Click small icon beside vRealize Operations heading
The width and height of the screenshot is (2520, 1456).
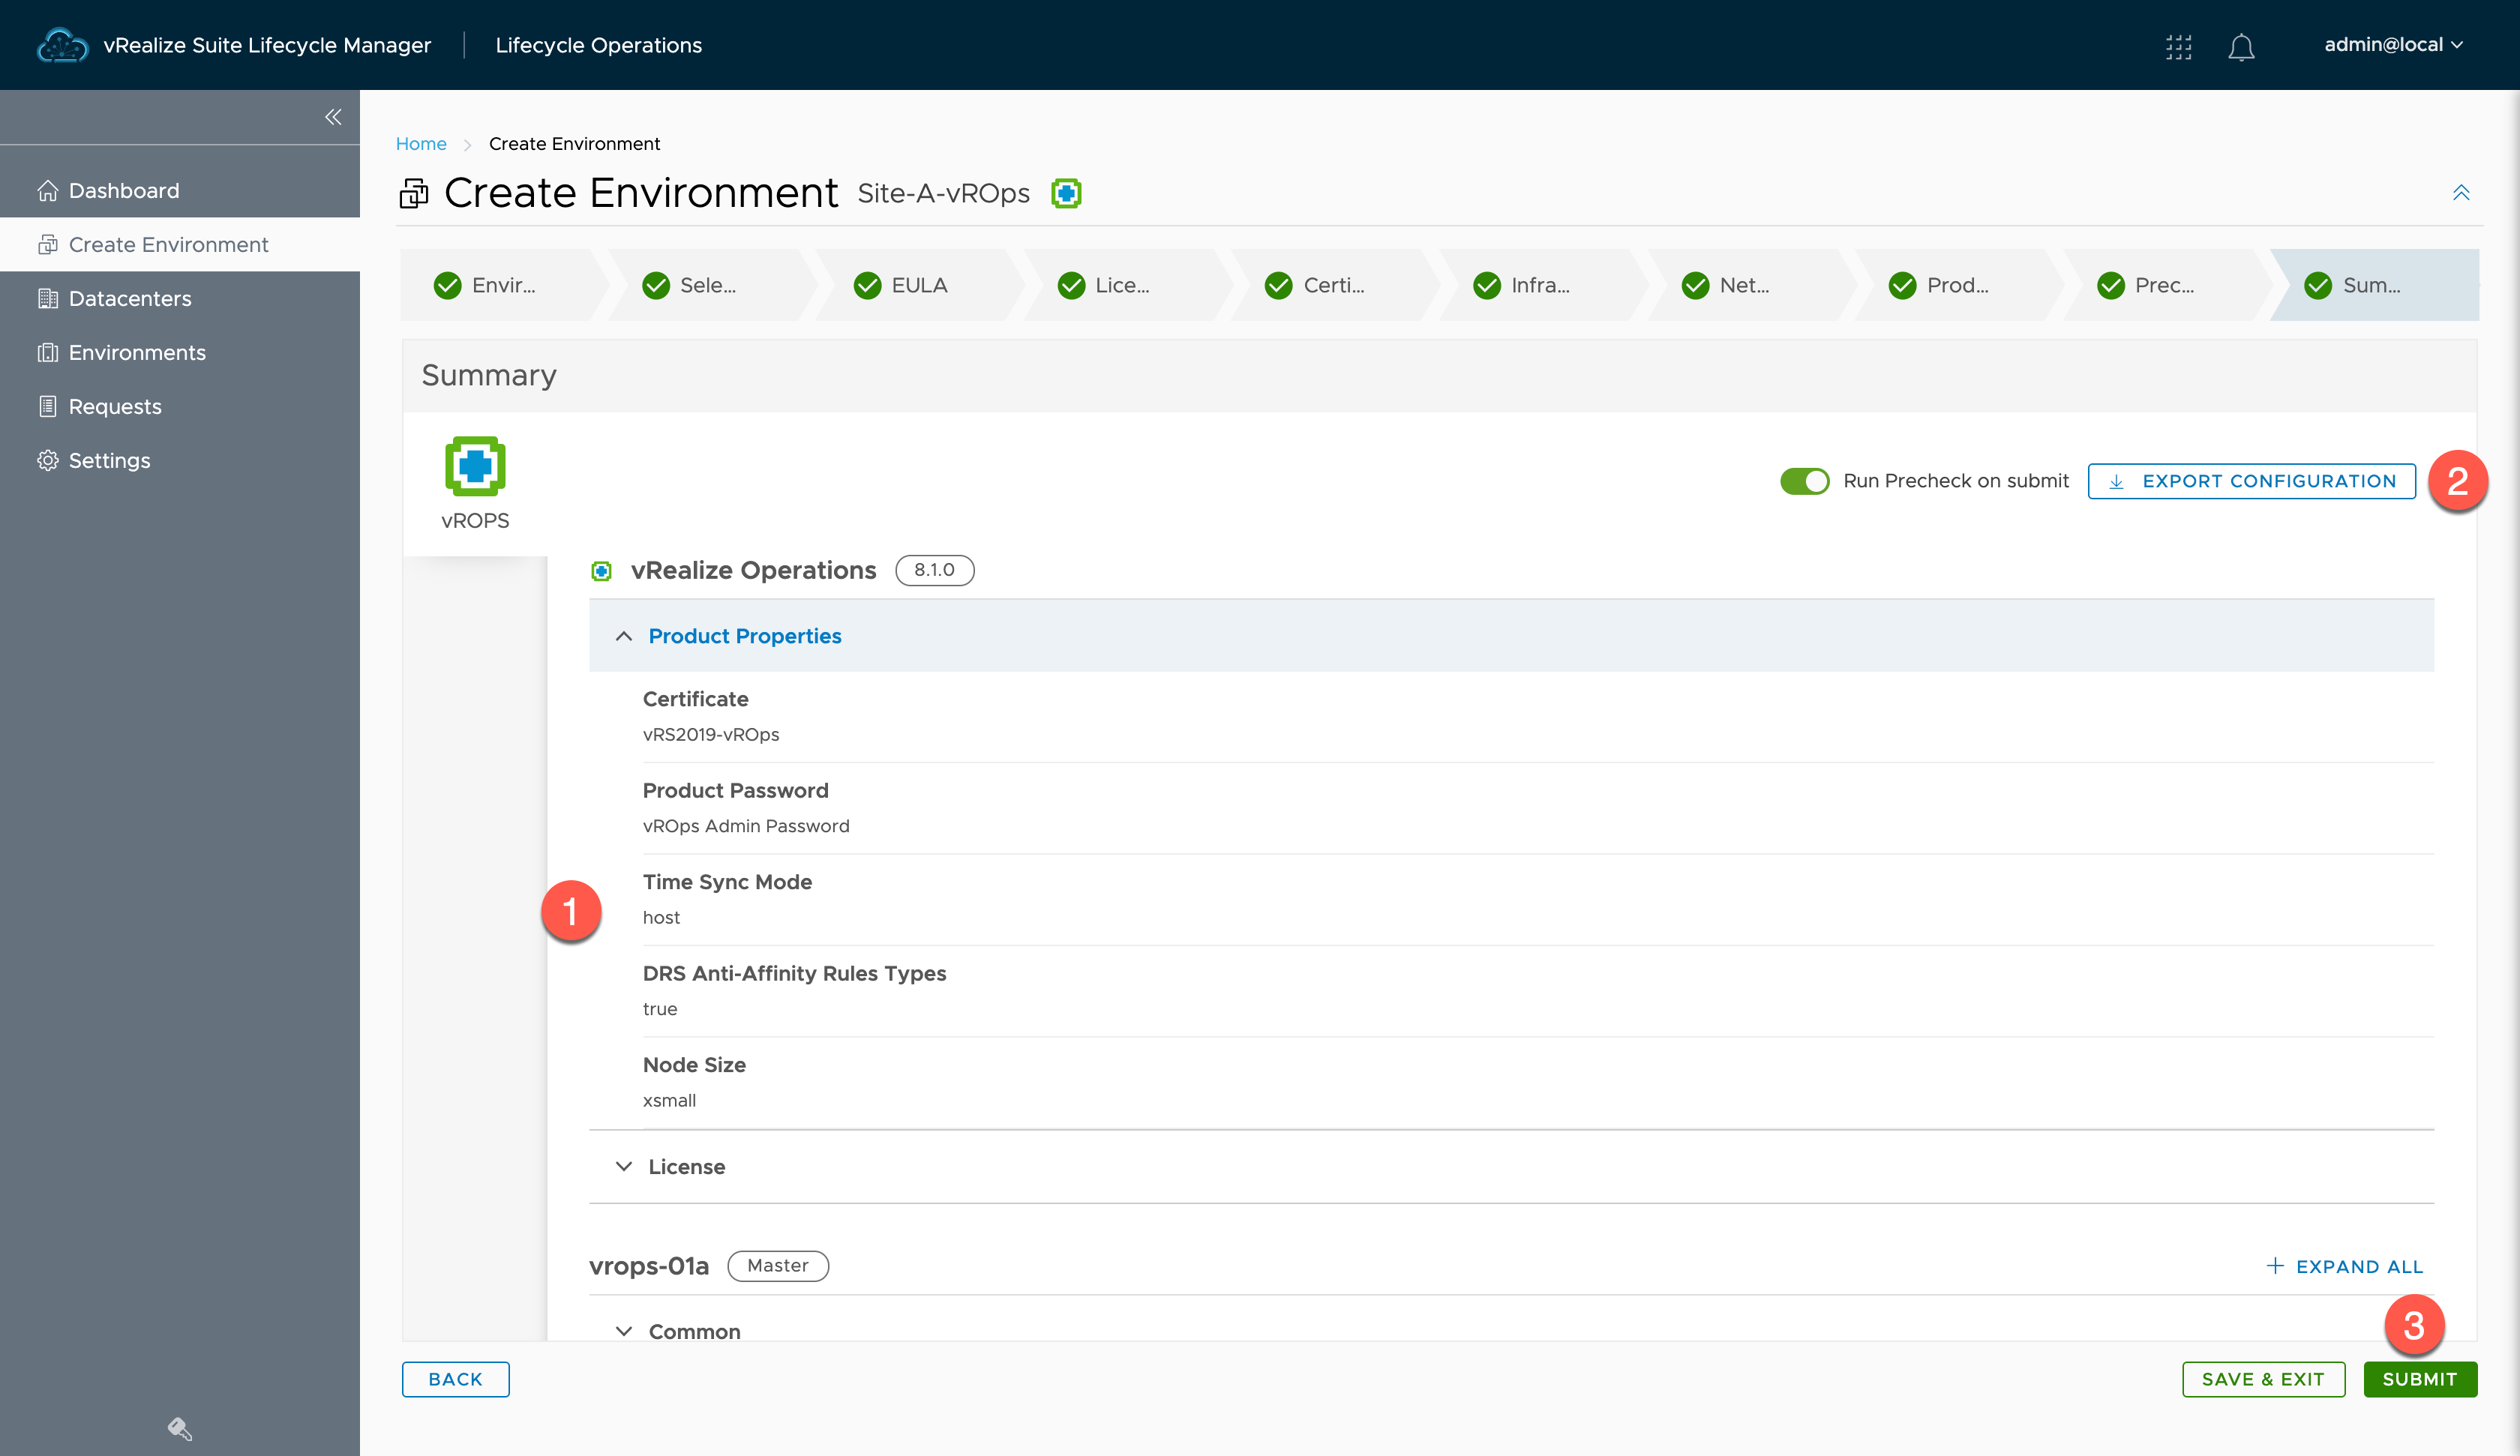click(x=601, y=571)
